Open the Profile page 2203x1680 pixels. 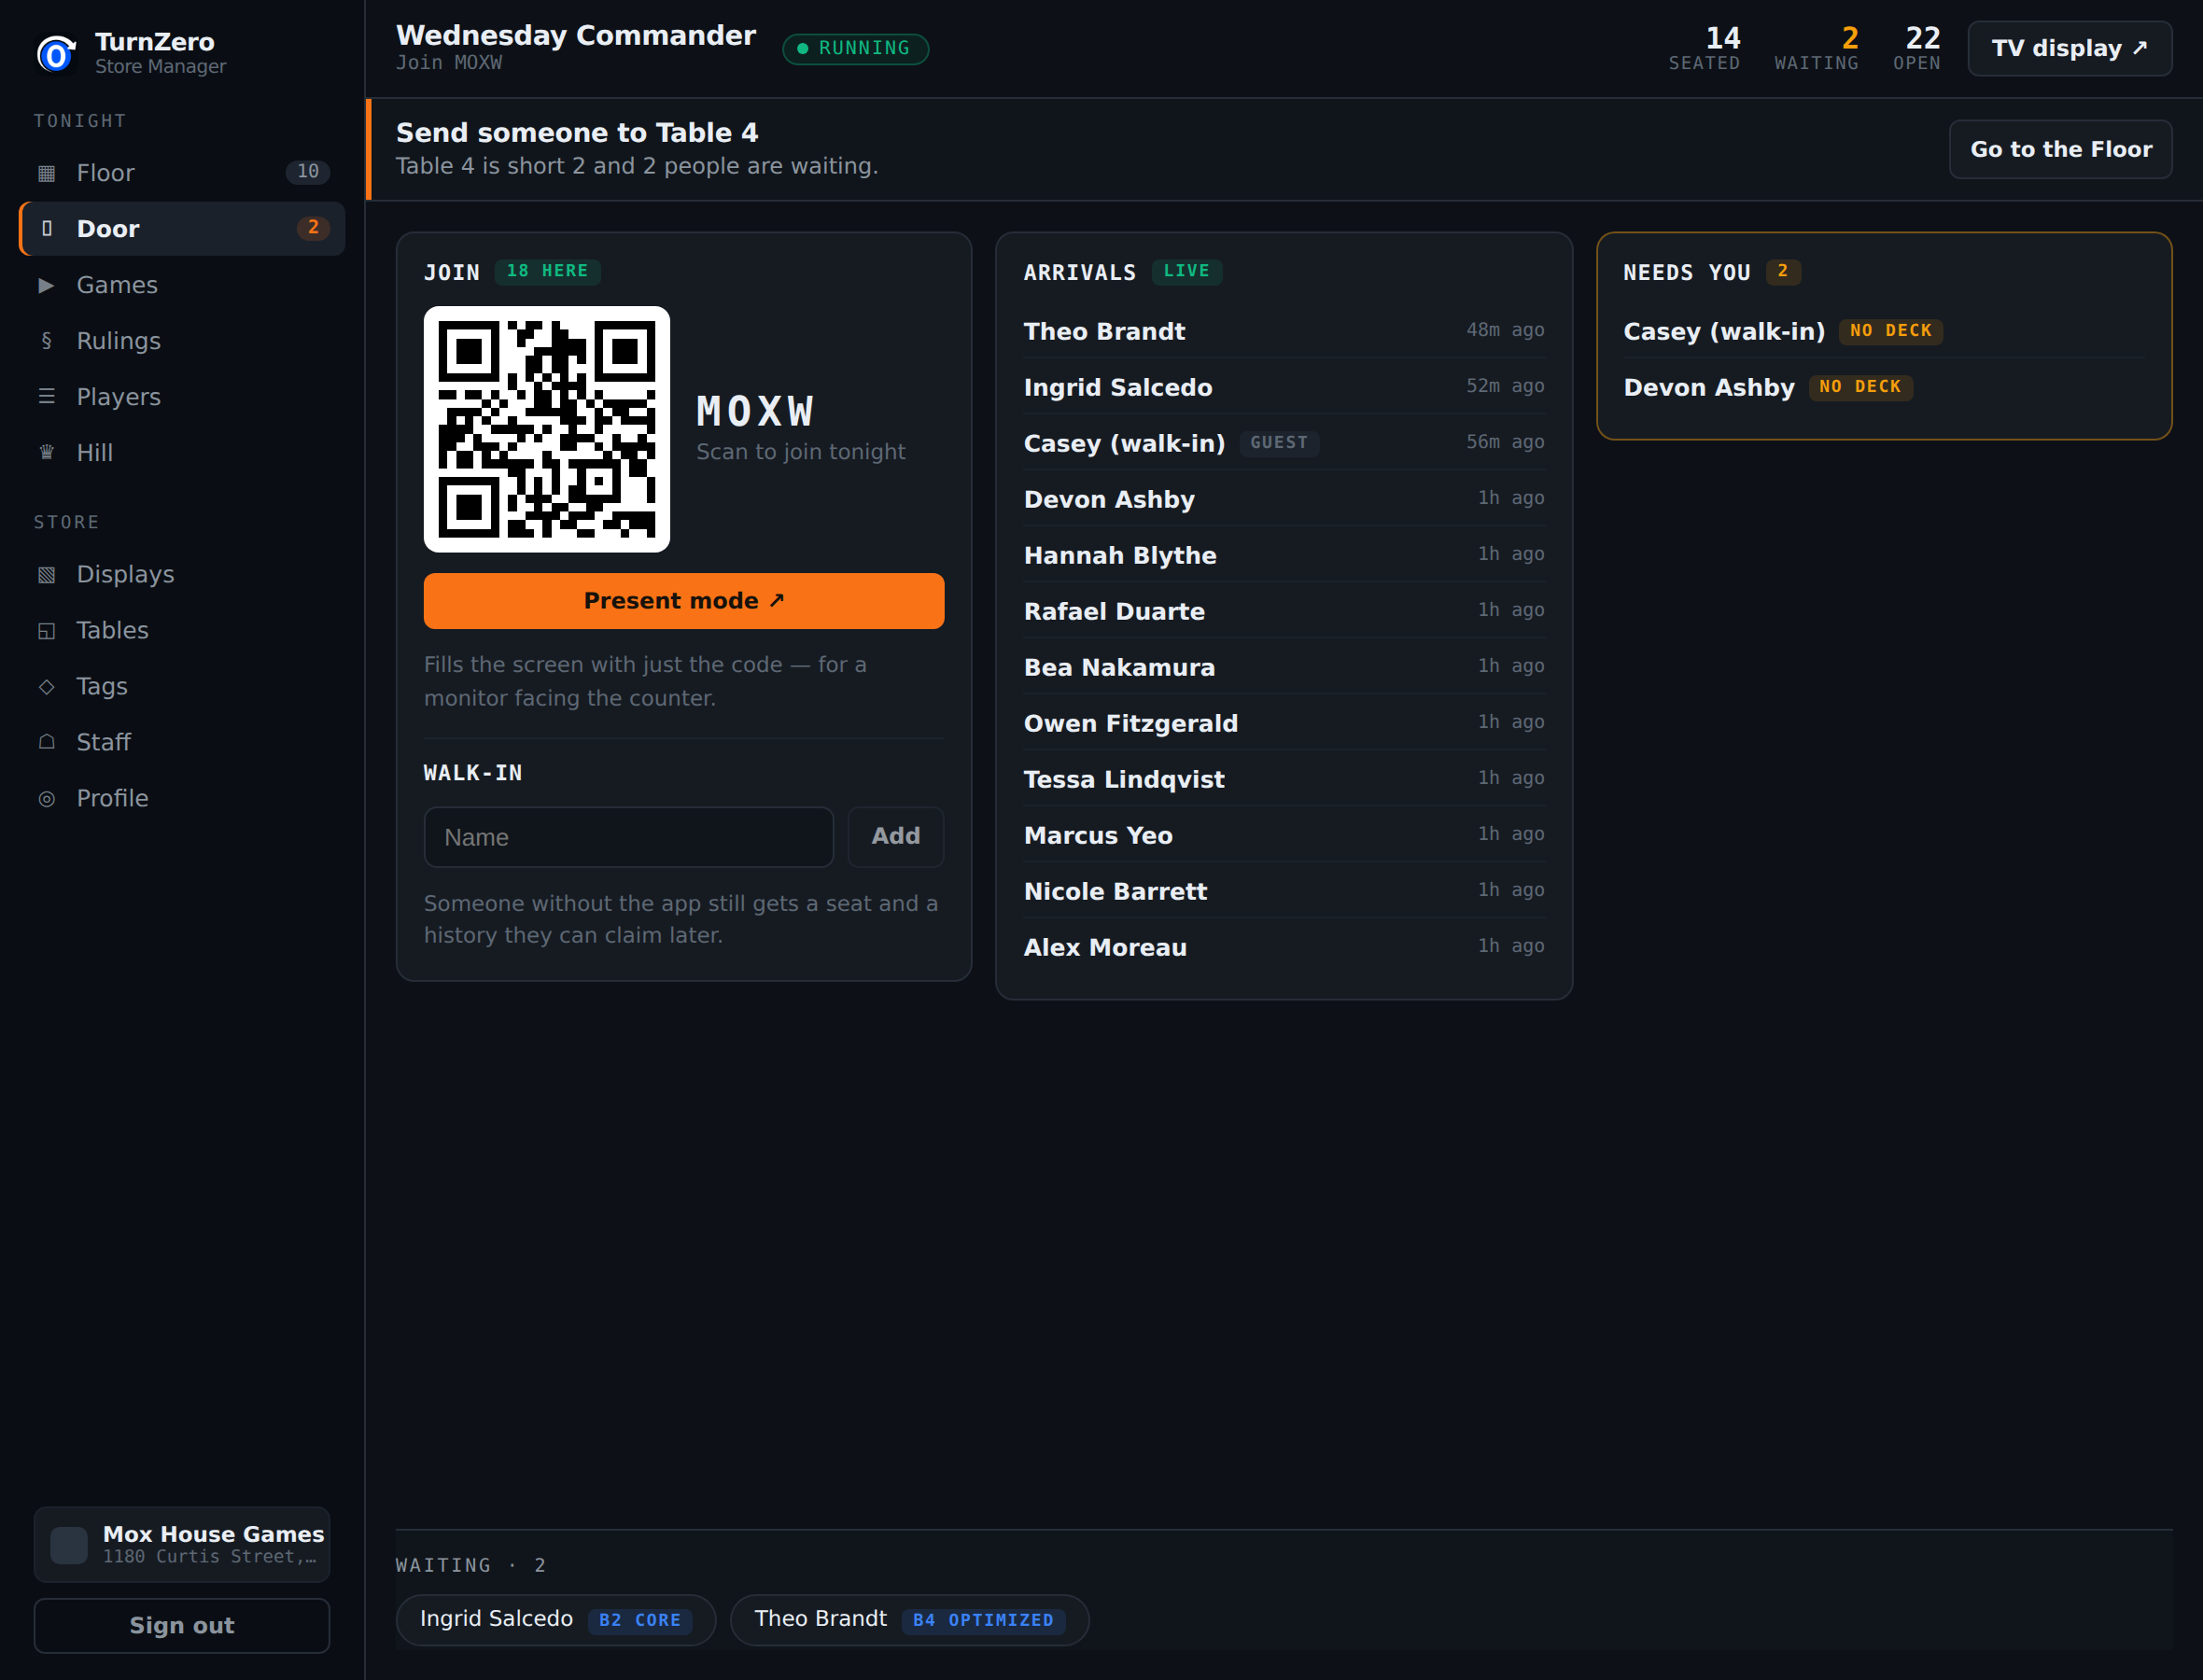click(182, 799)
